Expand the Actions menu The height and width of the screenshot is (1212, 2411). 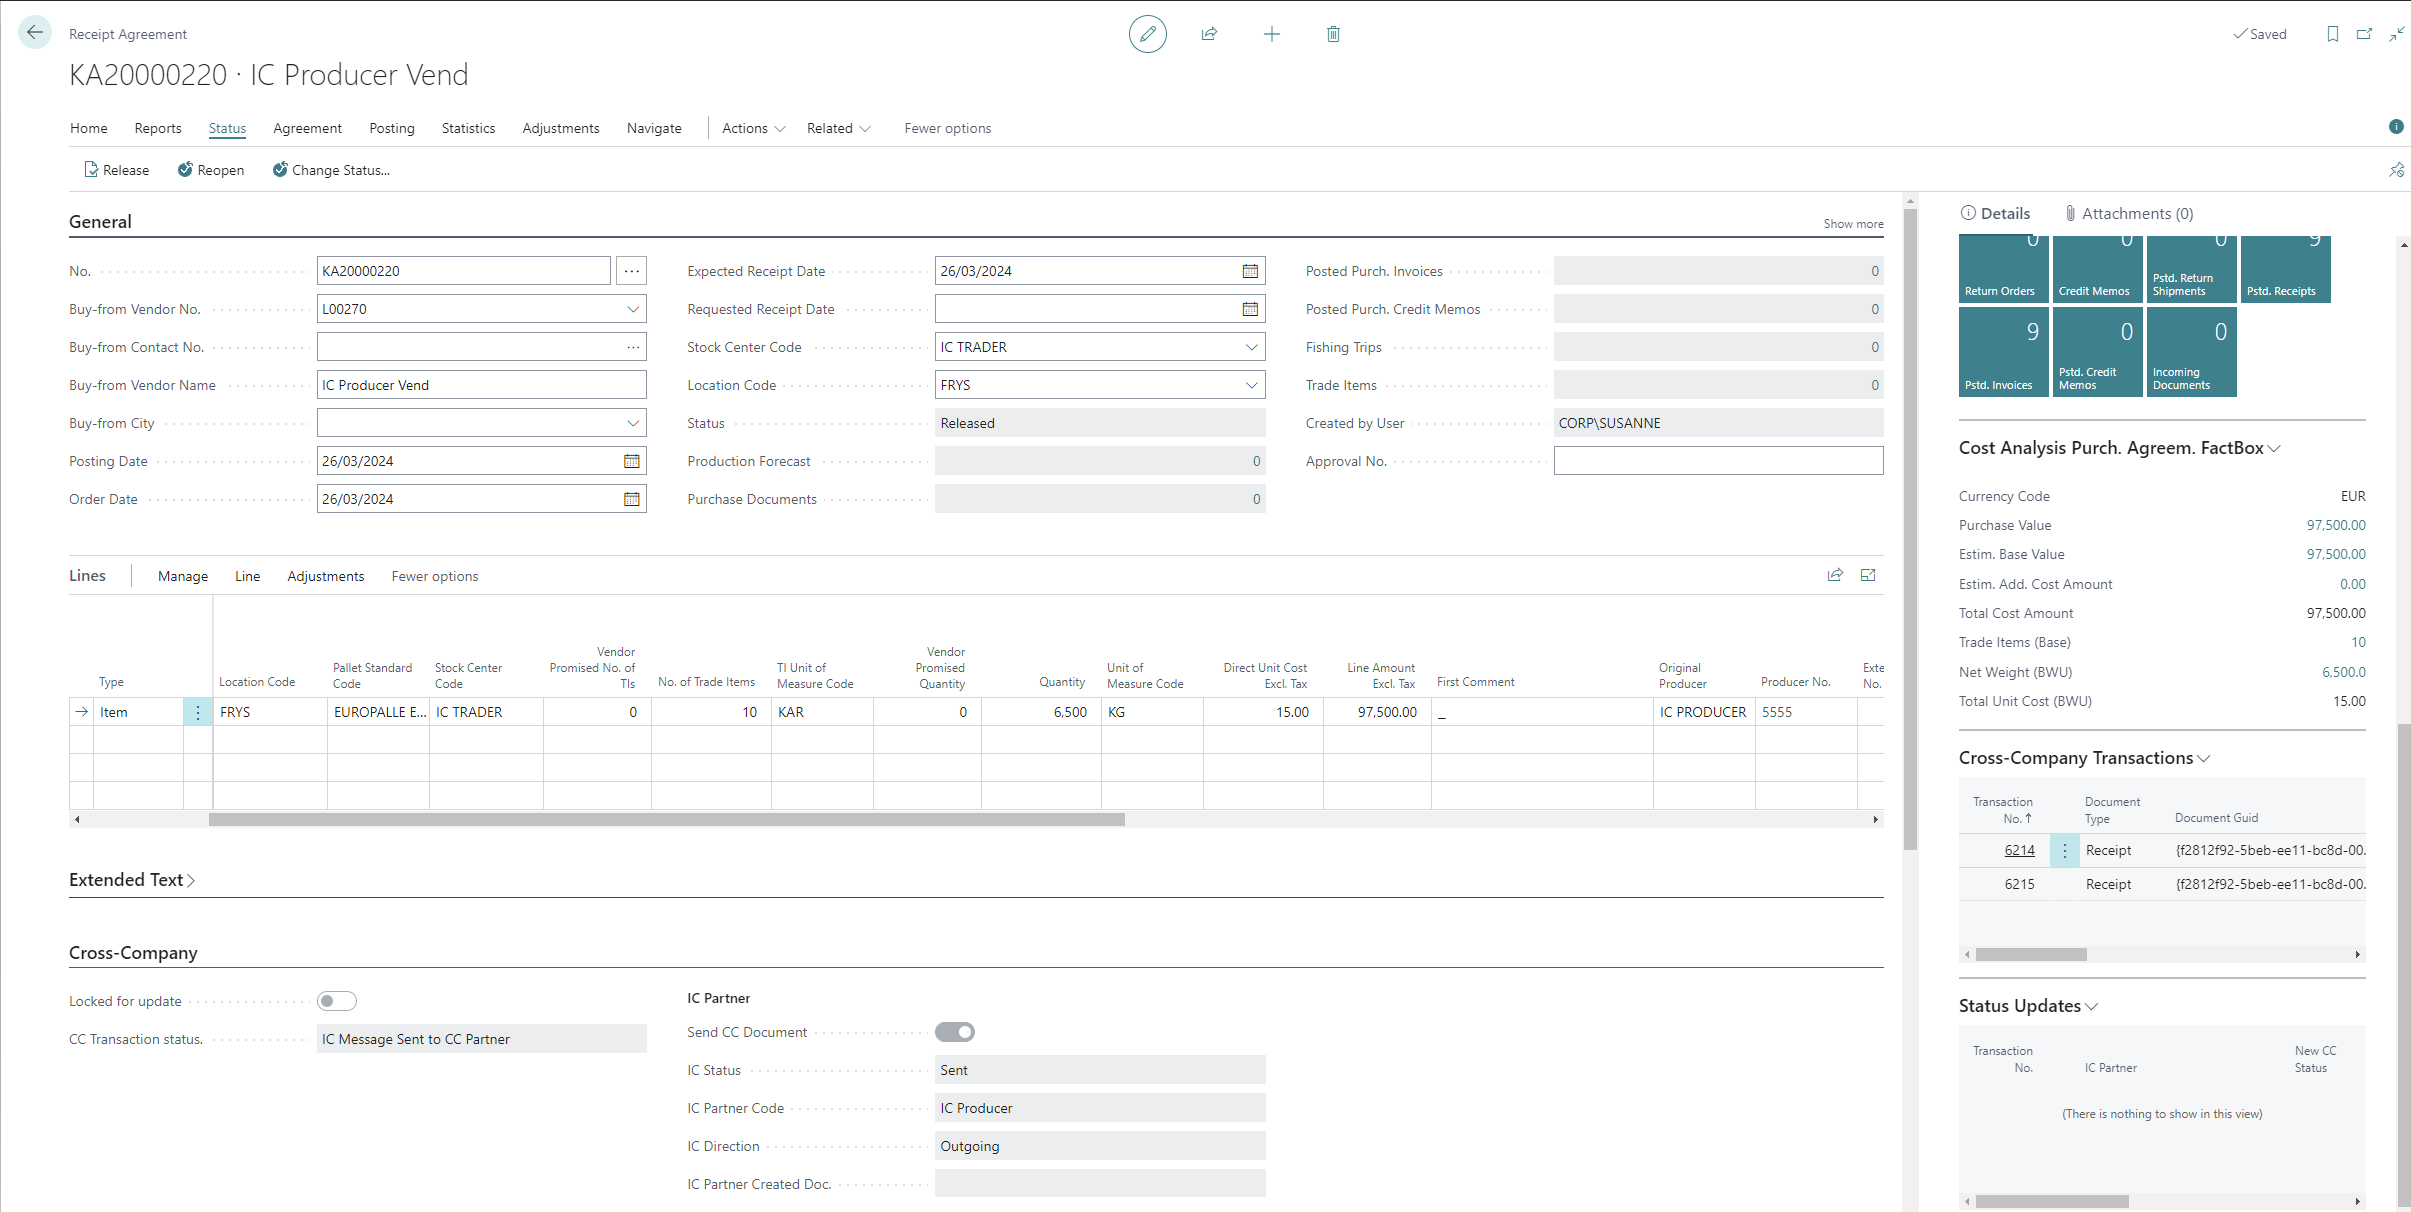click(754, 128)
